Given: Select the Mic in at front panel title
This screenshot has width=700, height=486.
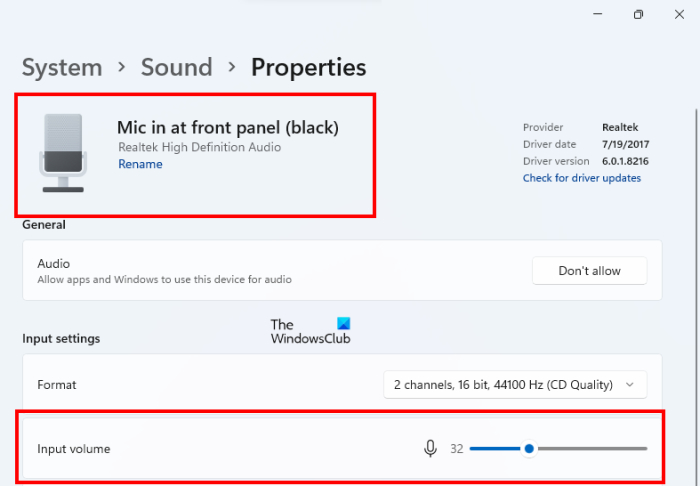Looking at the screenshot, I should (x=228, y=127).
